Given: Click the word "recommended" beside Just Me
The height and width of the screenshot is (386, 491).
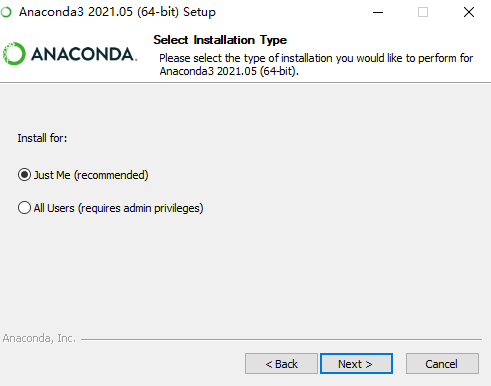Looking at the screenshot, I should click(x=111, y=175).
